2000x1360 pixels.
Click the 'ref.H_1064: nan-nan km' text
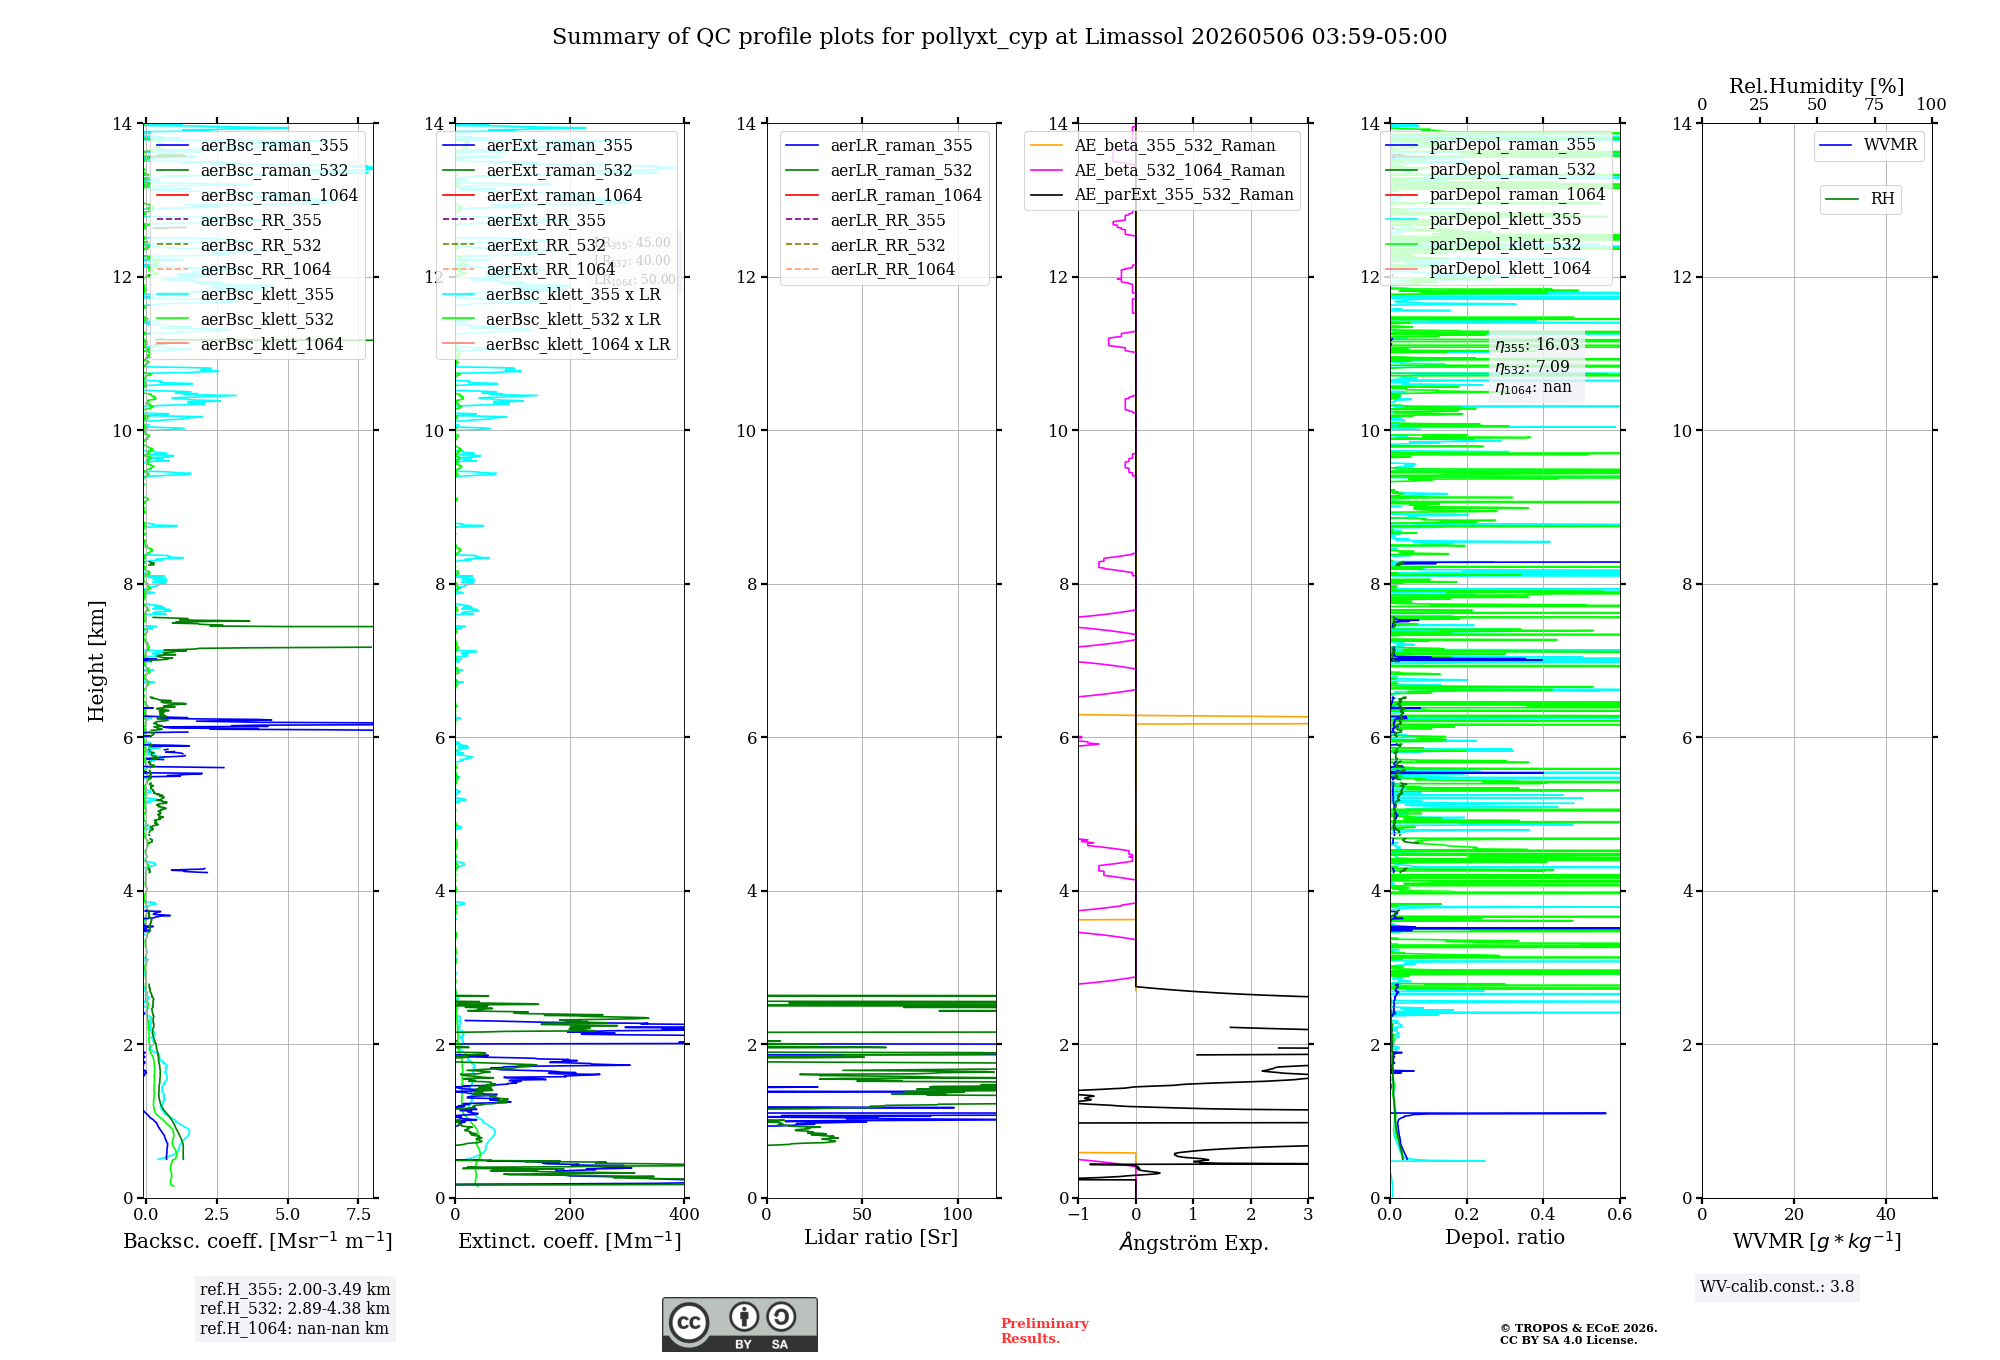[x=294, y=1328]
